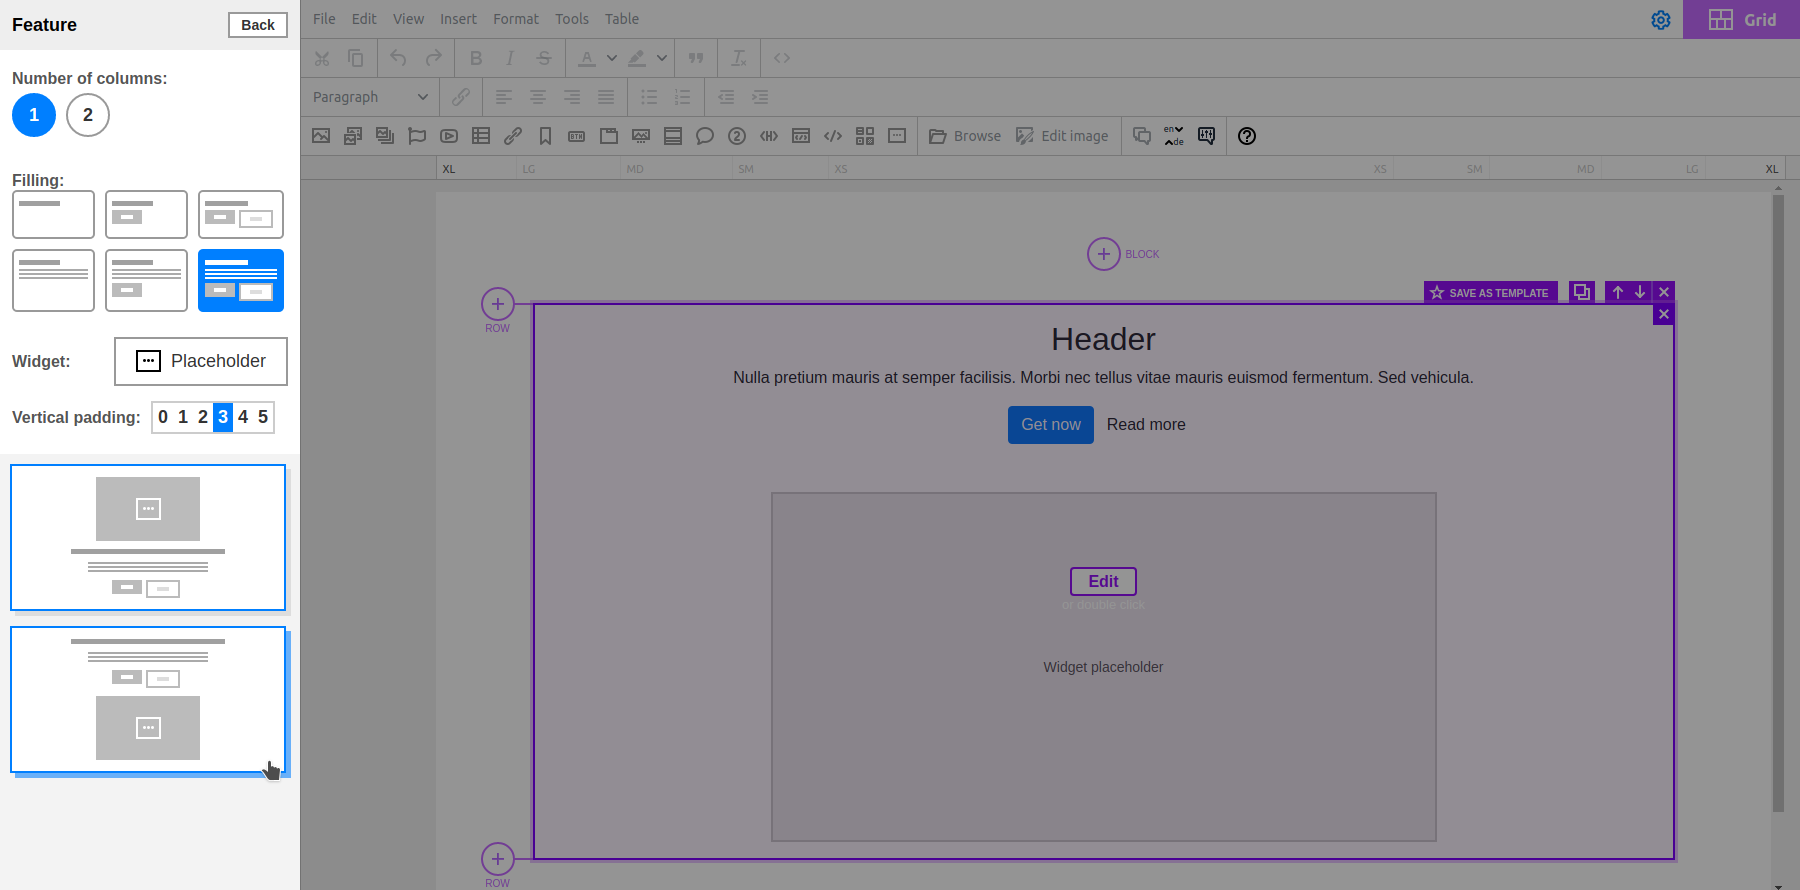Click the highlight color marker button
Screen dimensions: 1800x890
pos(637,58)
